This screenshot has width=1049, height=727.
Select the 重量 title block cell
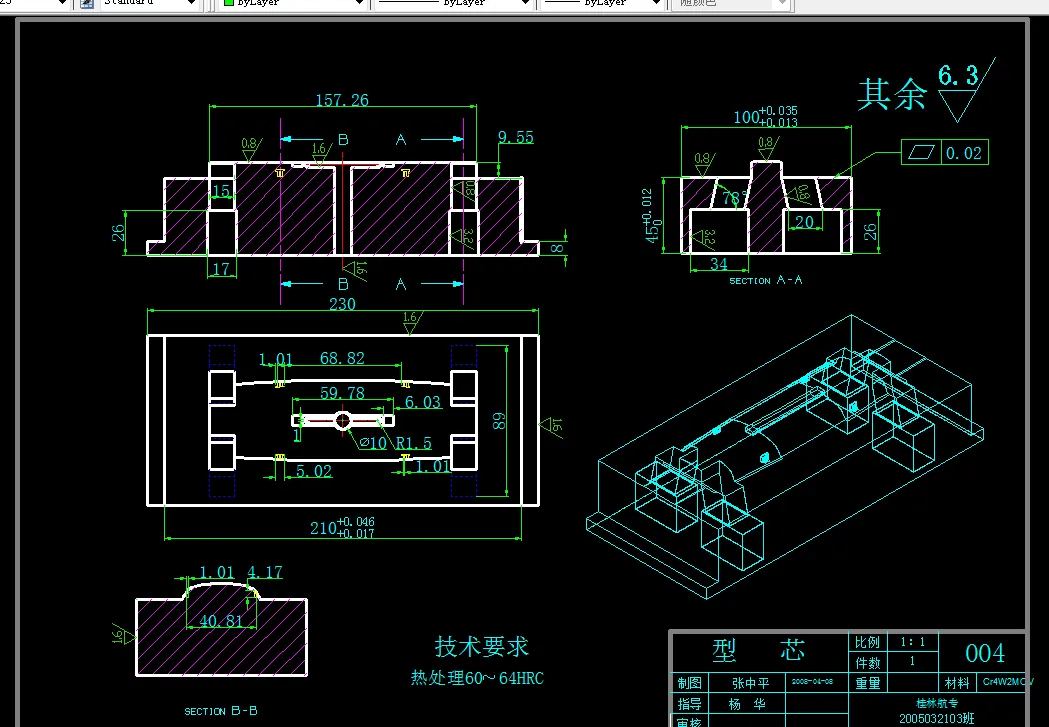pyautogui.click(x=868, y=683)
